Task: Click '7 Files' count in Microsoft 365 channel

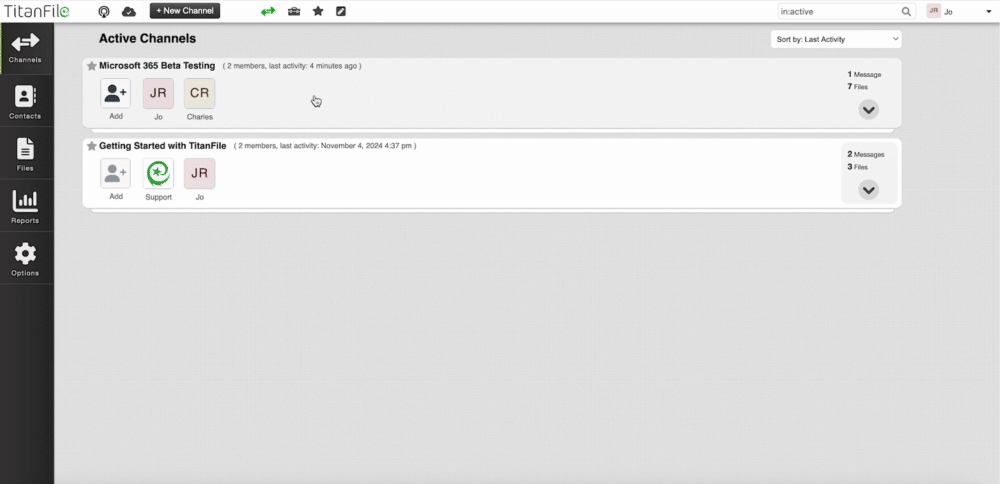Action: coord(858,87)
